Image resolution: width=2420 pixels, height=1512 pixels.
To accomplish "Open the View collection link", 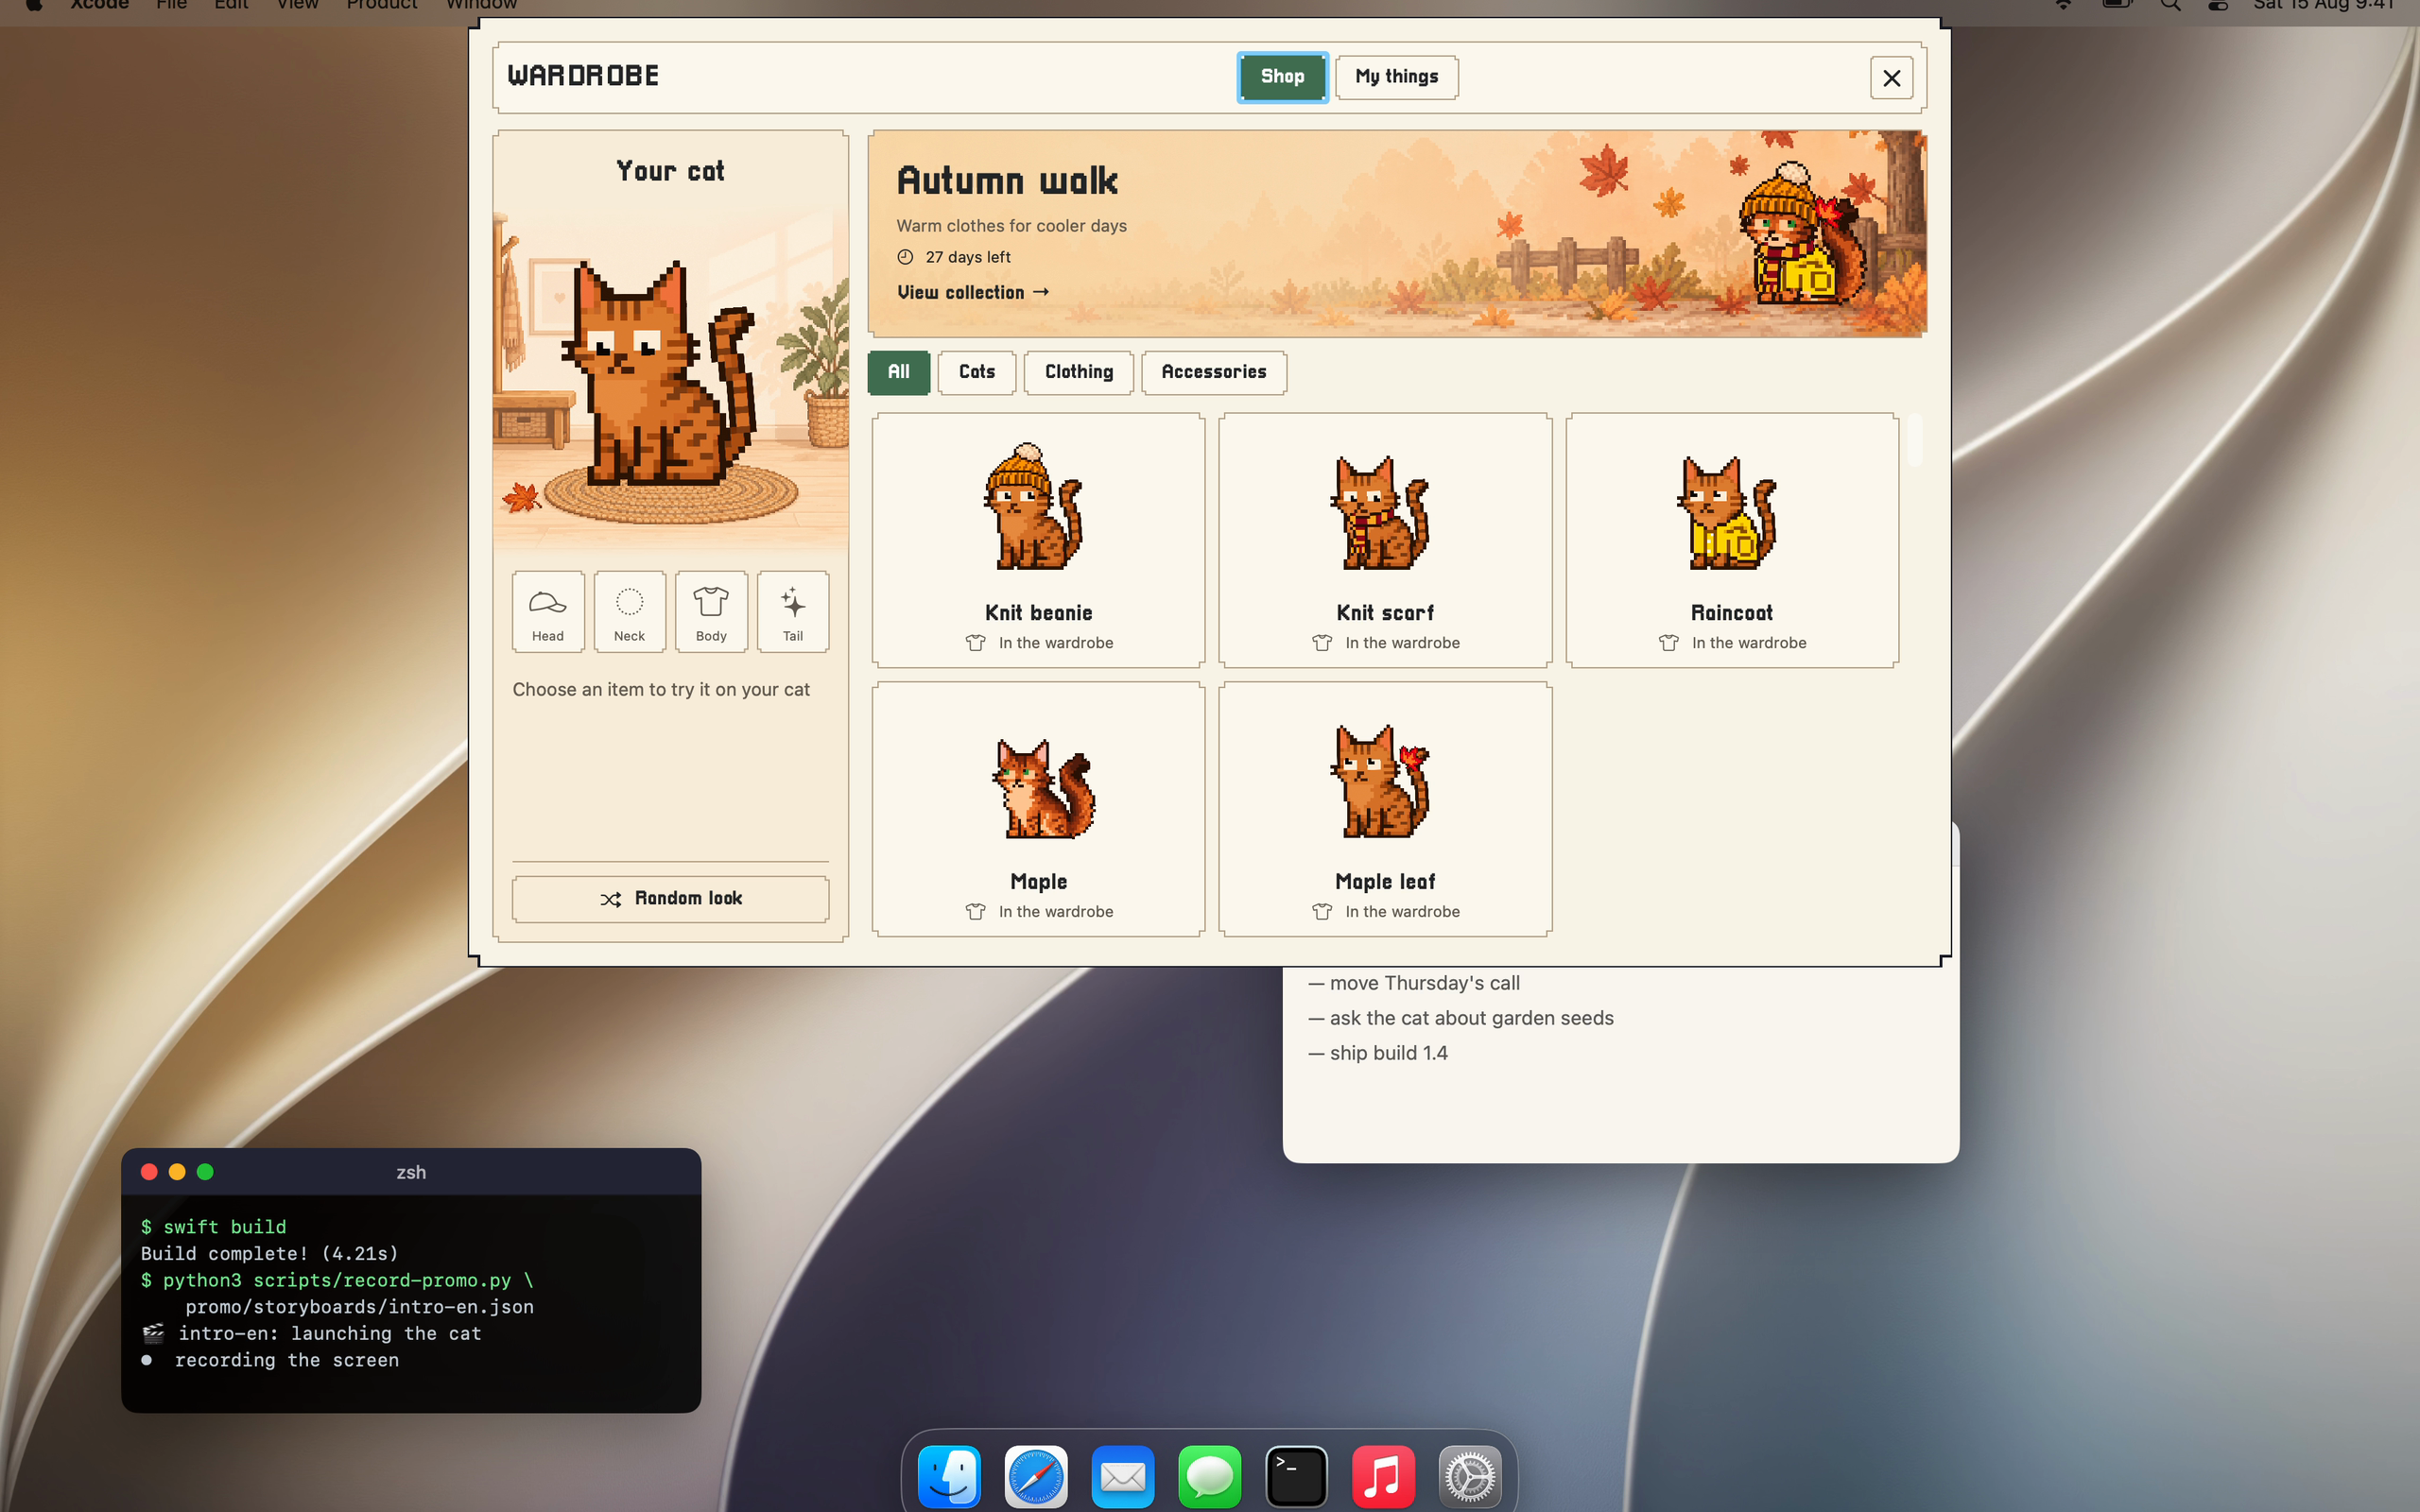I will [x=973, y=292].
